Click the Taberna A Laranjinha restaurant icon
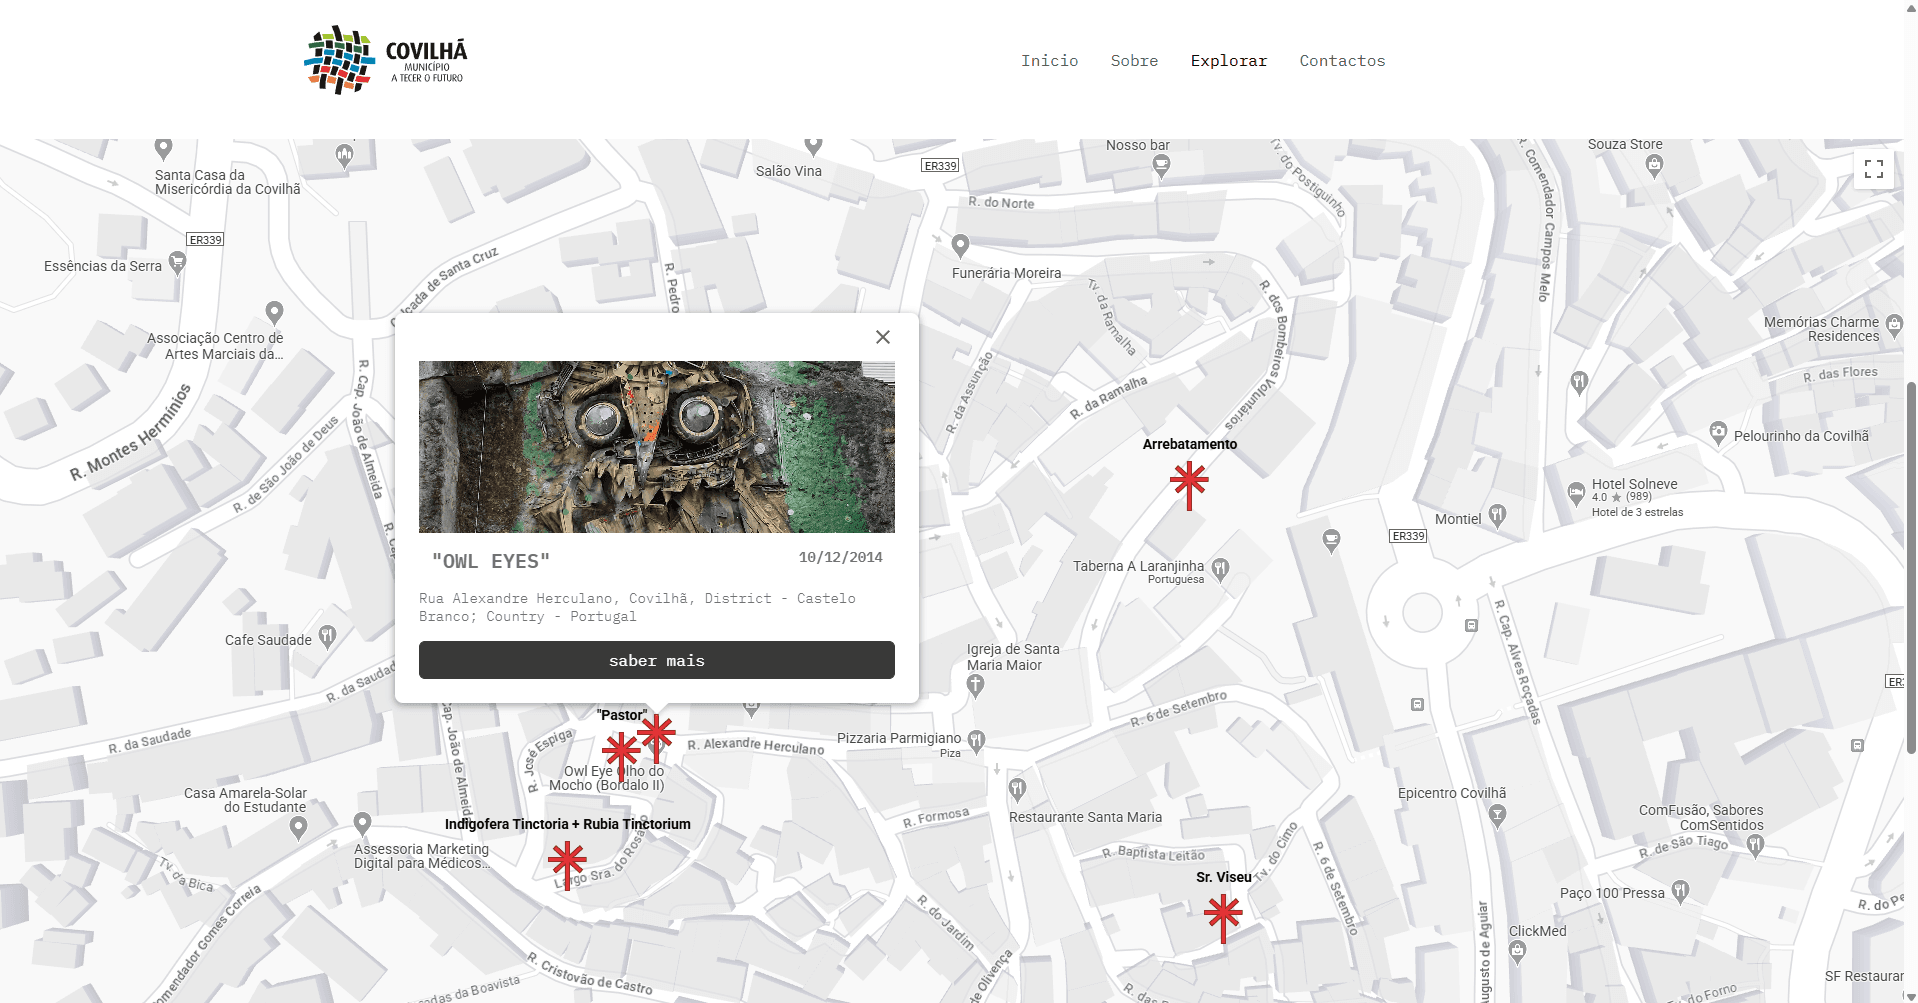Viewport: 1918px width, 1003px height. [x=1220, y=570]
